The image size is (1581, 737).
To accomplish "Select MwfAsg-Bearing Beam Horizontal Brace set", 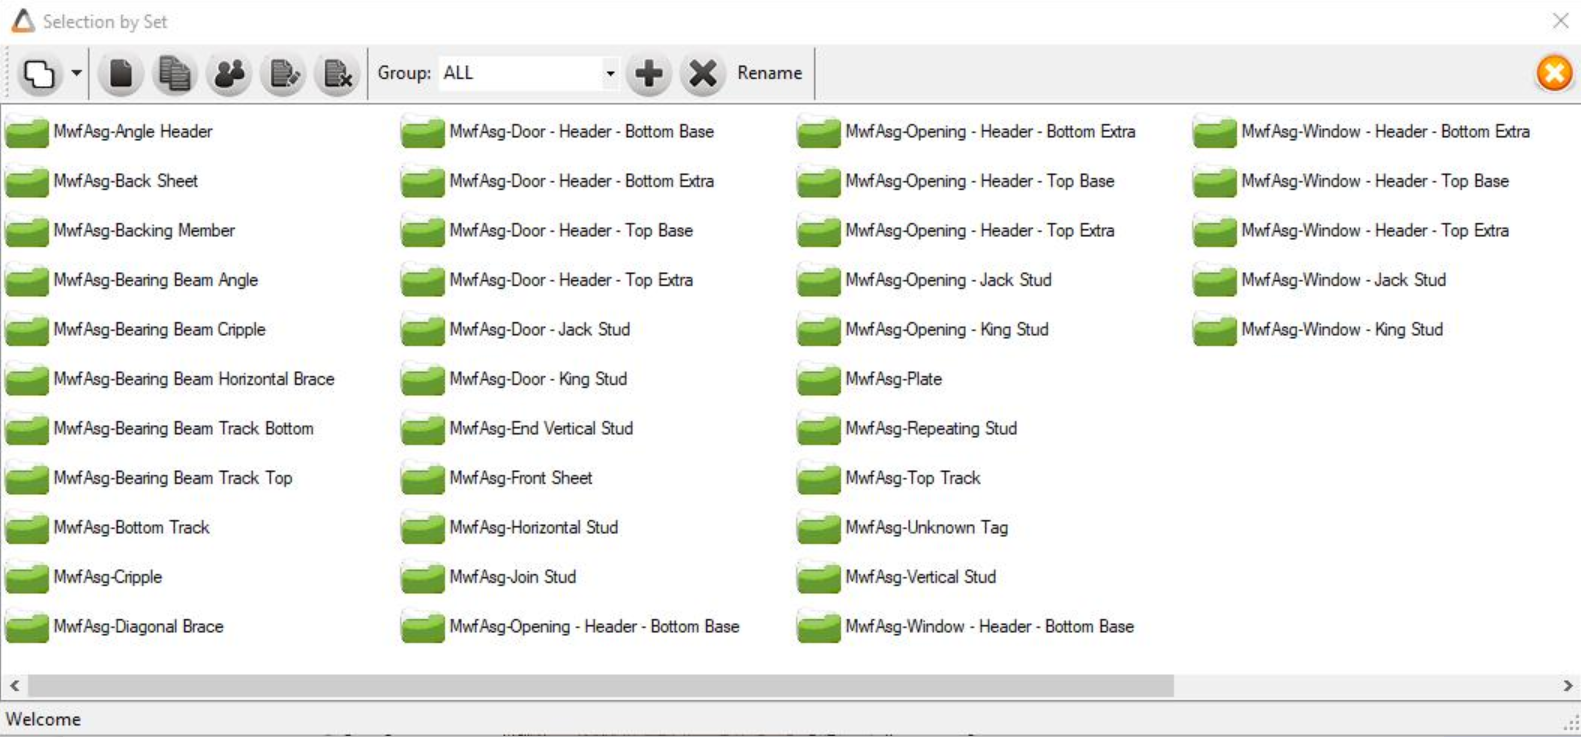I will coord(194,379).
